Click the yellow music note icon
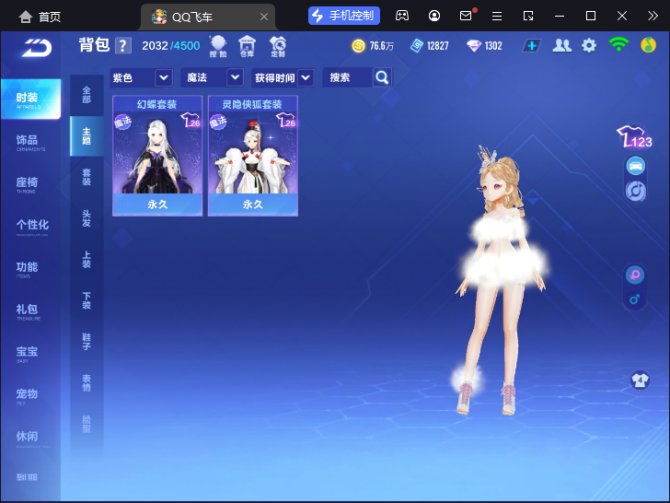Screen dimensions: 670x503 tap(648, 45)
